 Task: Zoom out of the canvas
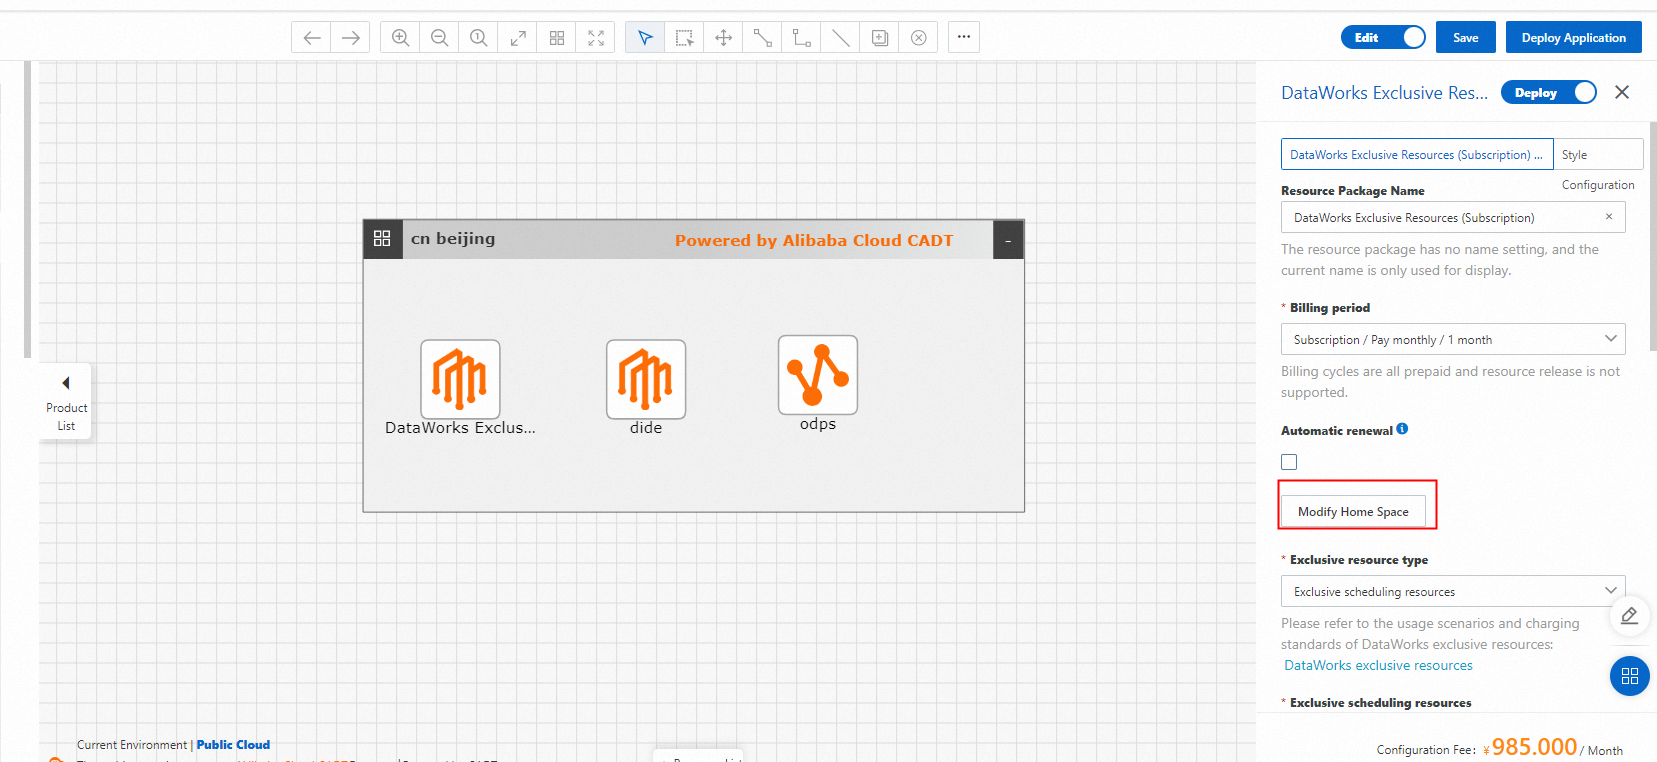[x=439, y=38]
